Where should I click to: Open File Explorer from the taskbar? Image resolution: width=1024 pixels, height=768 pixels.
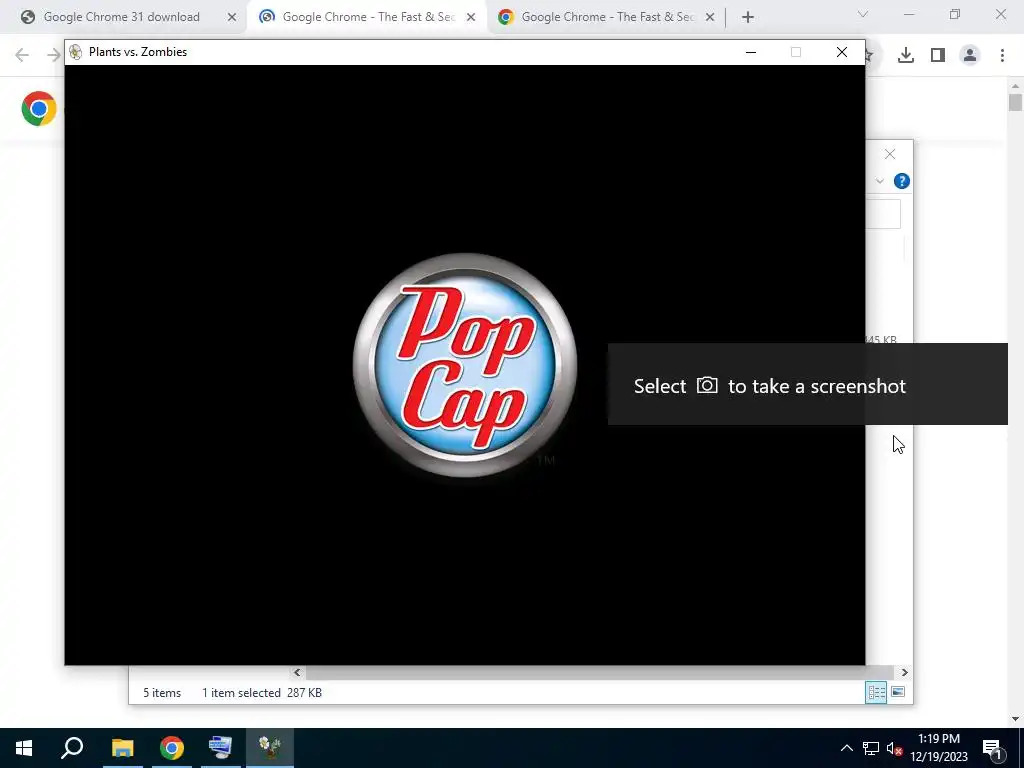point(122,748)
